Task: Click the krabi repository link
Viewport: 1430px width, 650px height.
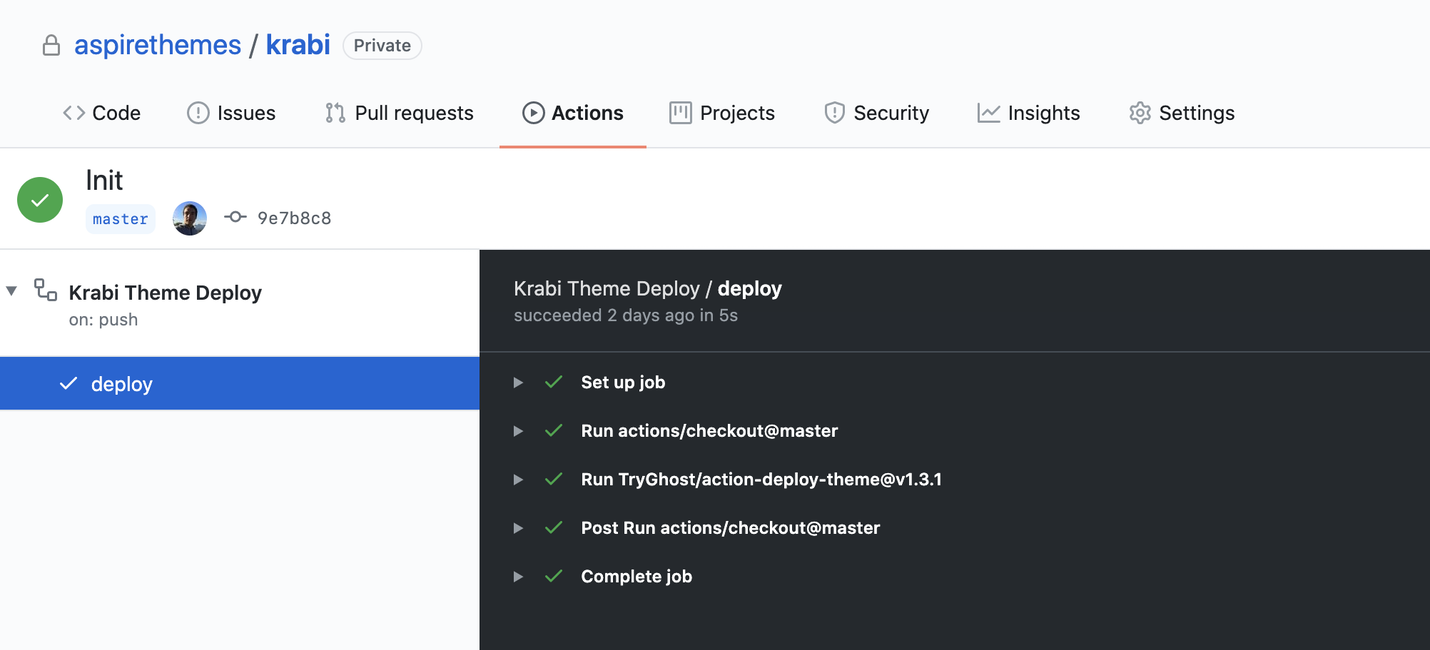Action: click(298, 45)
